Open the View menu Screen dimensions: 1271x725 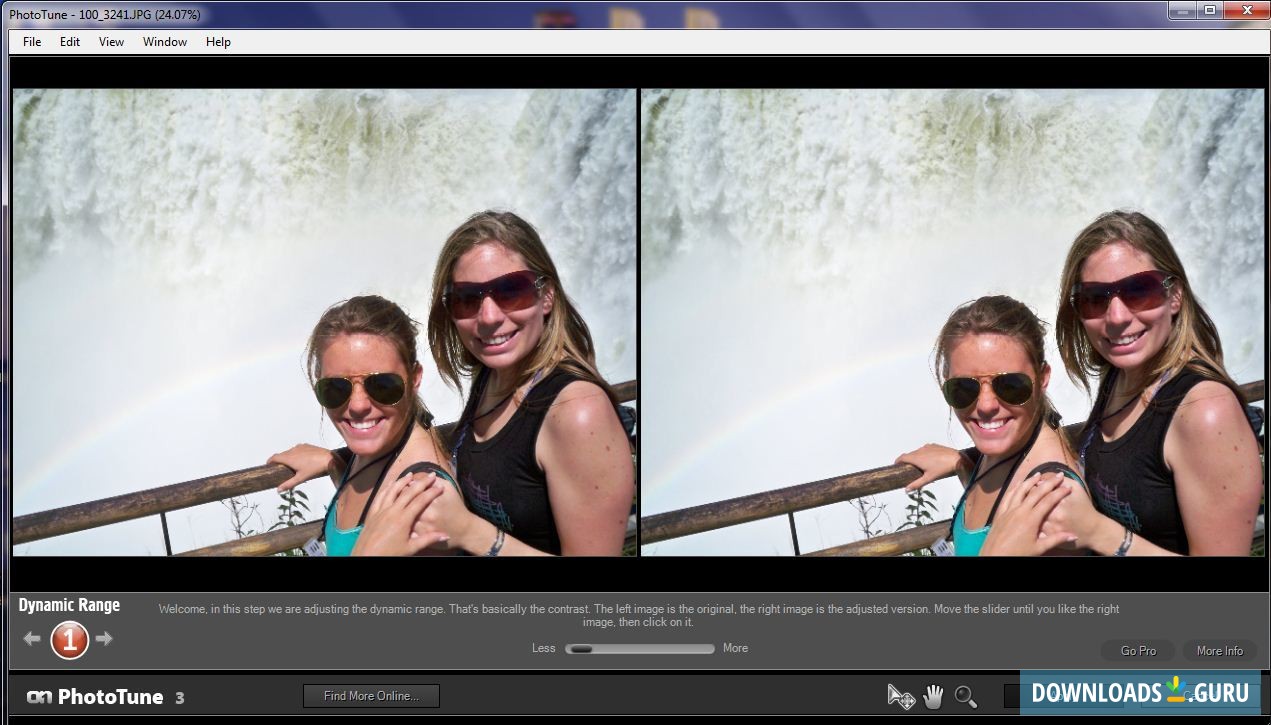click(111, 42)
